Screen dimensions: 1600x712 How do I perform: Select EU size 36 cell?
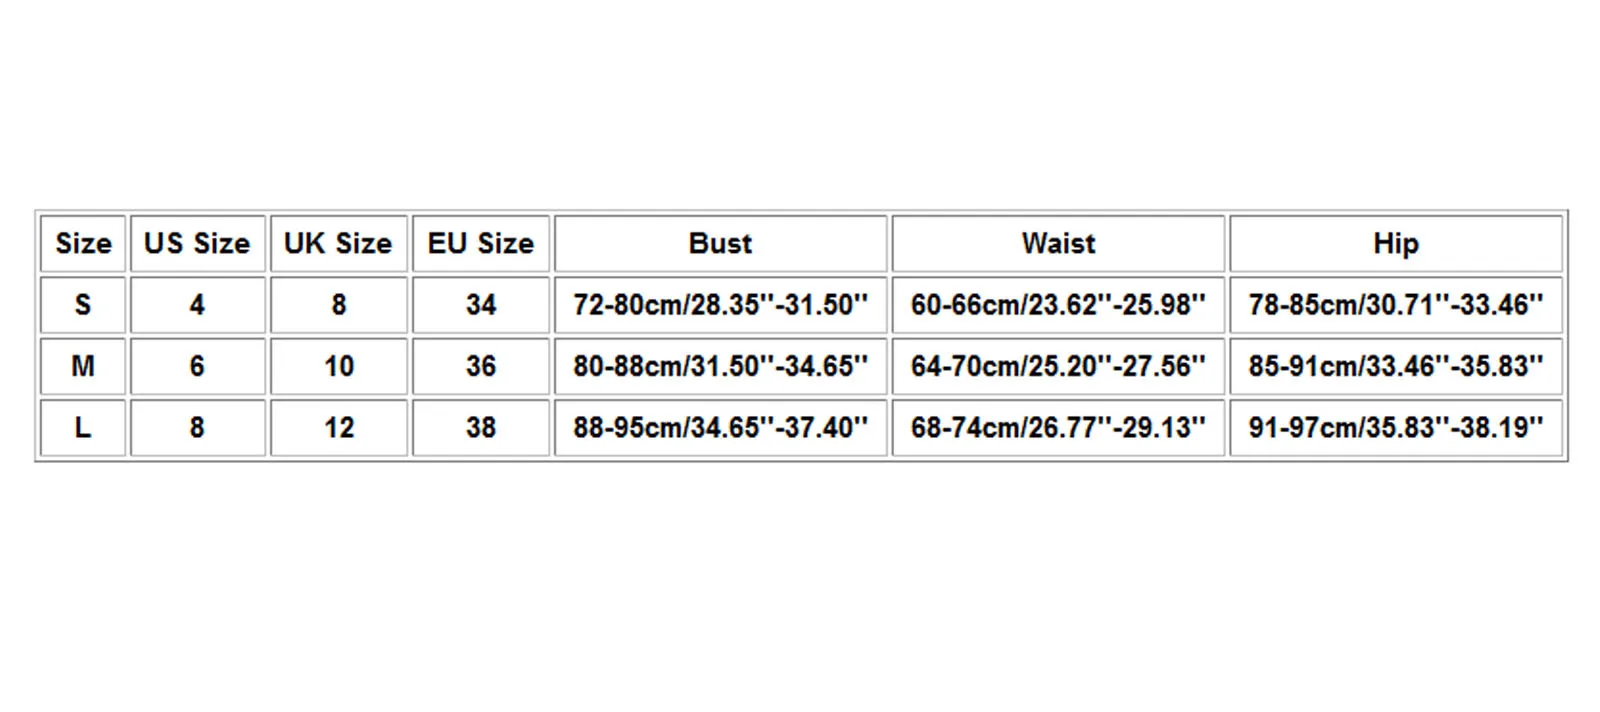[x=481, y=366]
